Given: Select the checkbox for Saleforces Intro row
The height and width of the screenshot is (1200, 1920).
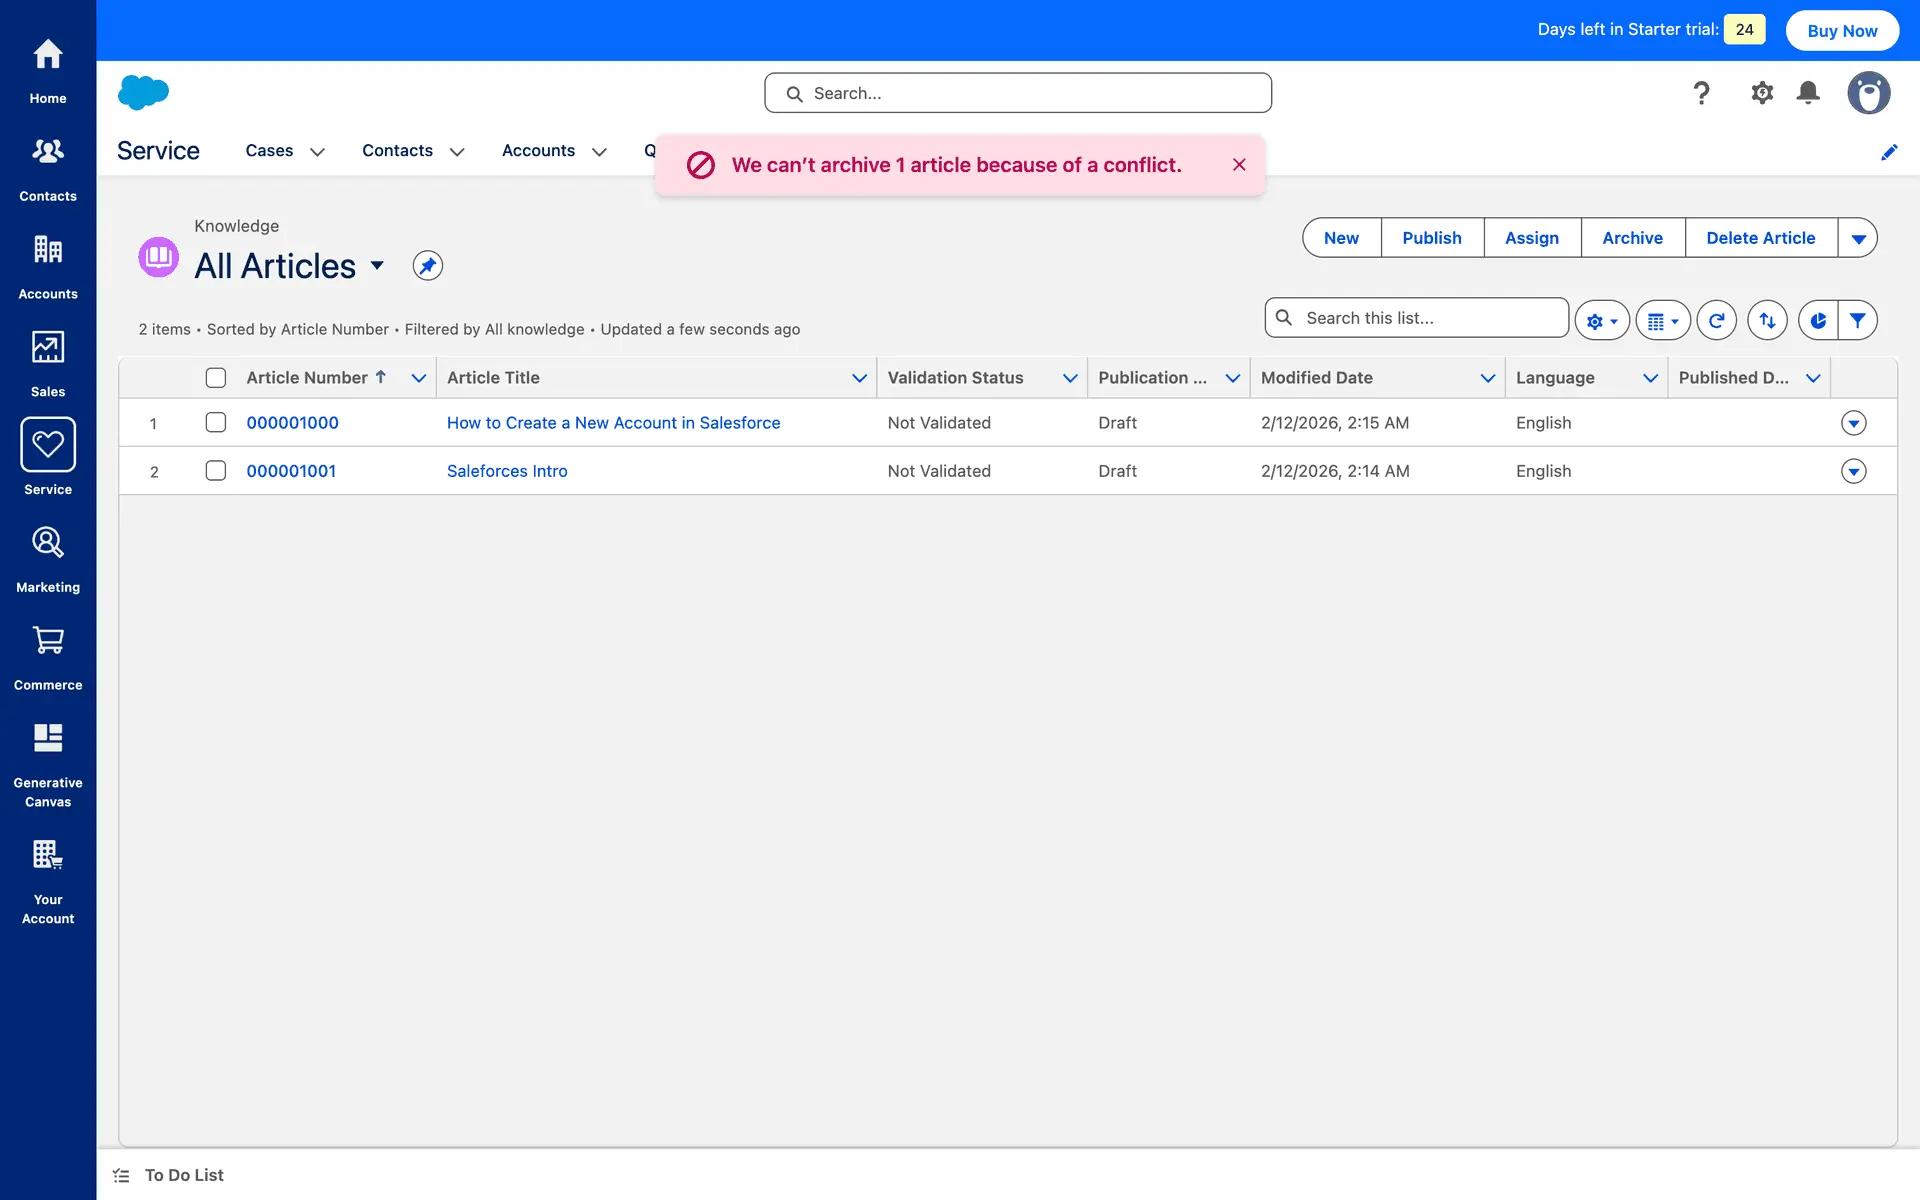Looking at the screenshot, I should tap(216, 471).
